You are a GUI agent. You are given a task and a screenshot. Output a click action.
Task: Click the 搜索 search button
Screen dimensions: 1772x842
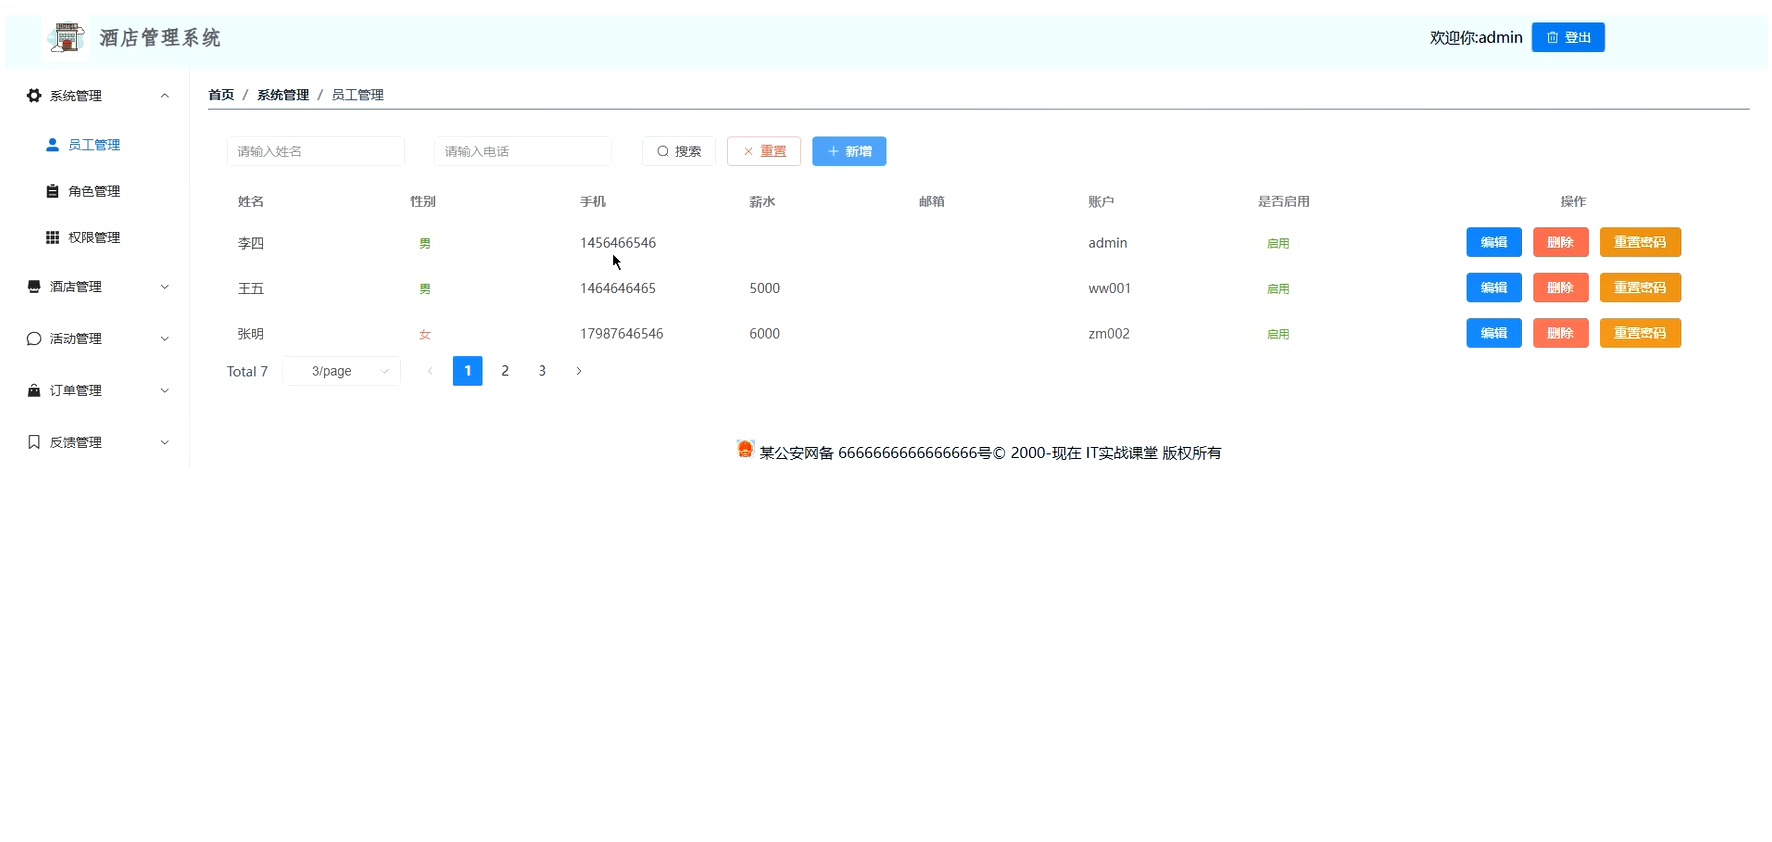click(679, 151)
